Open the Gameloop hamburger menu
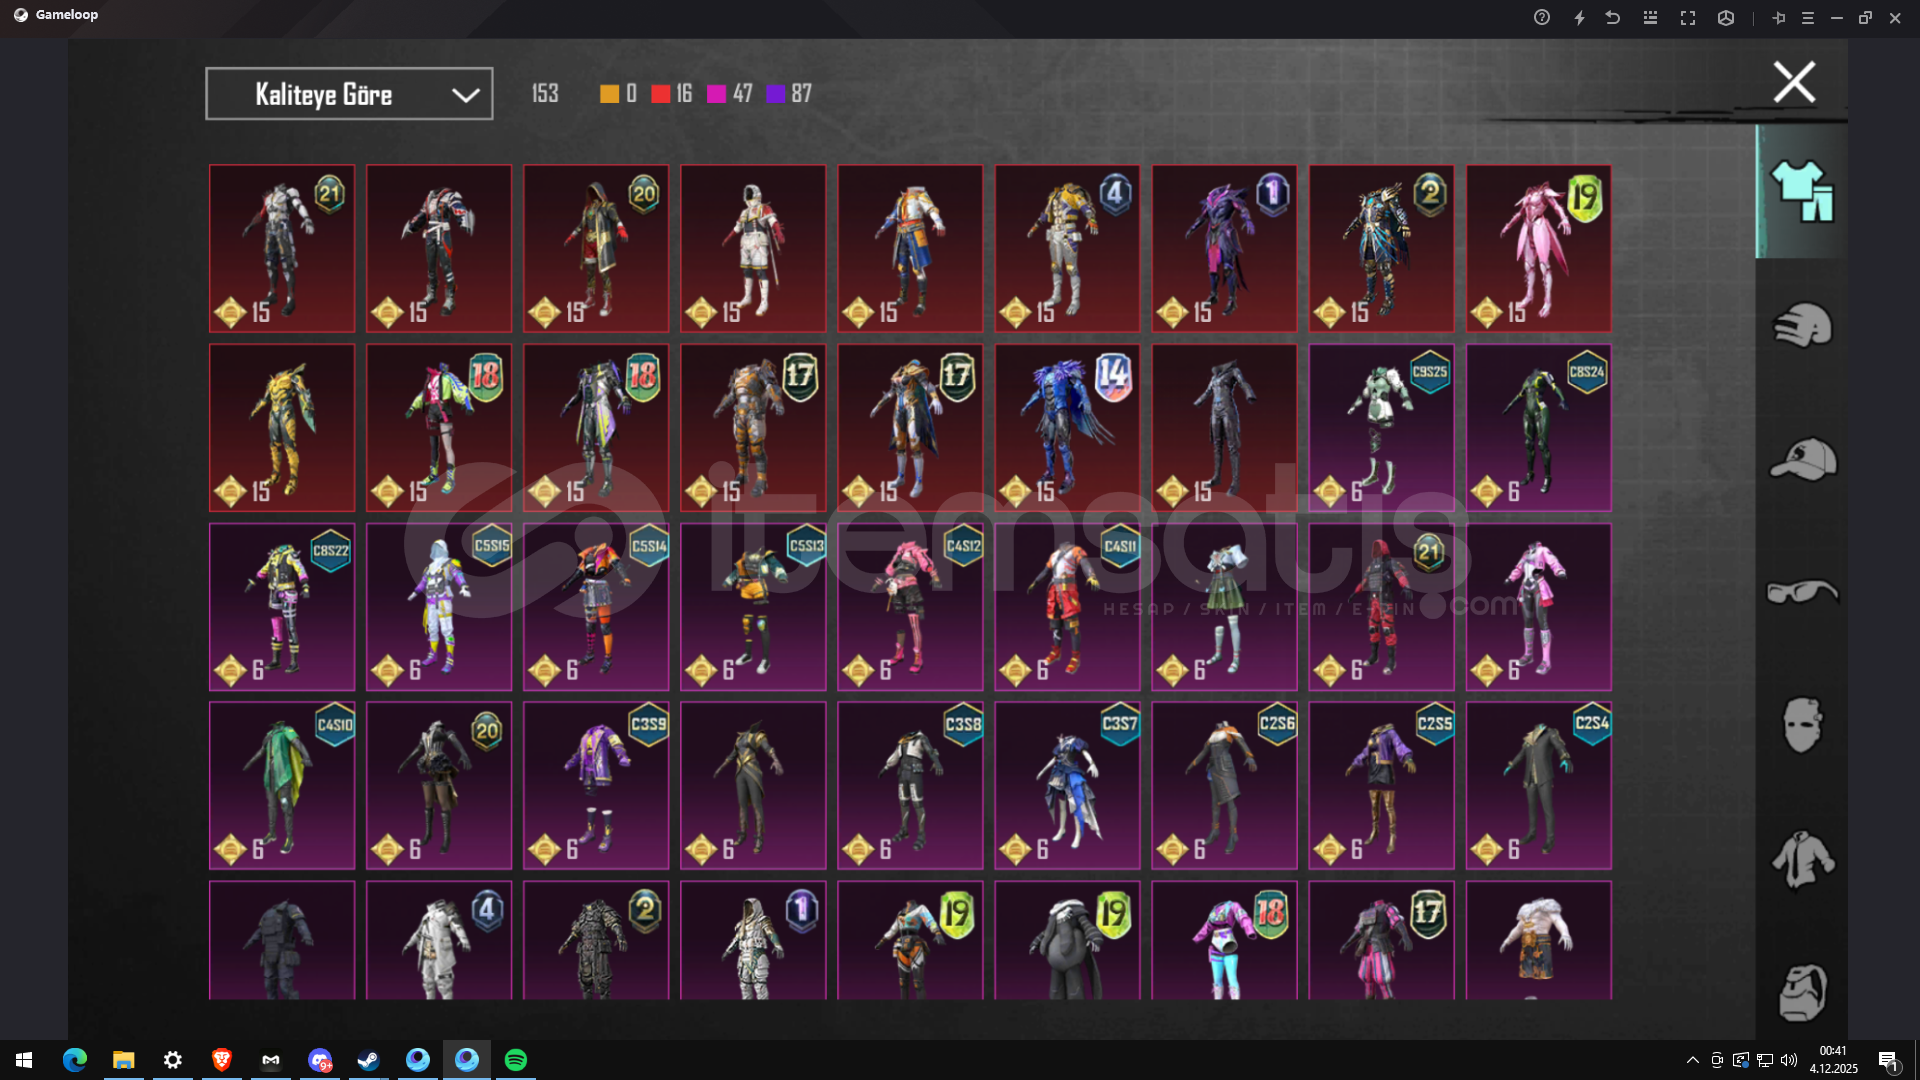 click(1807, 17)
